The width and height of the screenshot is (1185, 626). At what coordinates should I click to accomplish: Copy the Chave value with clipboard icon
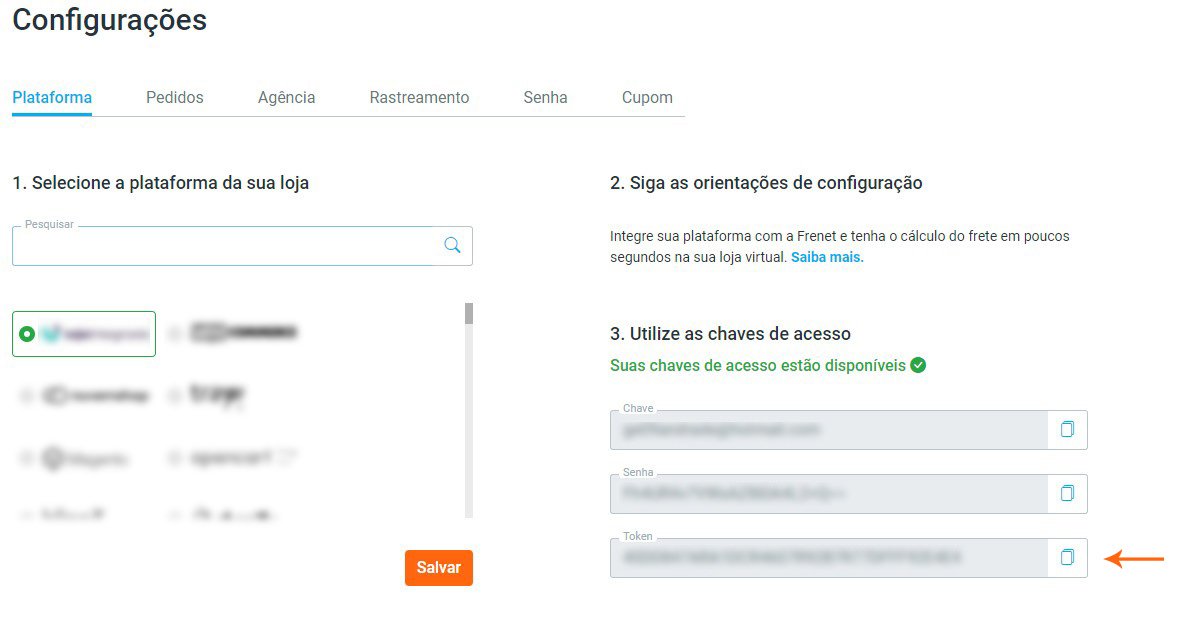pos(1067,429)
